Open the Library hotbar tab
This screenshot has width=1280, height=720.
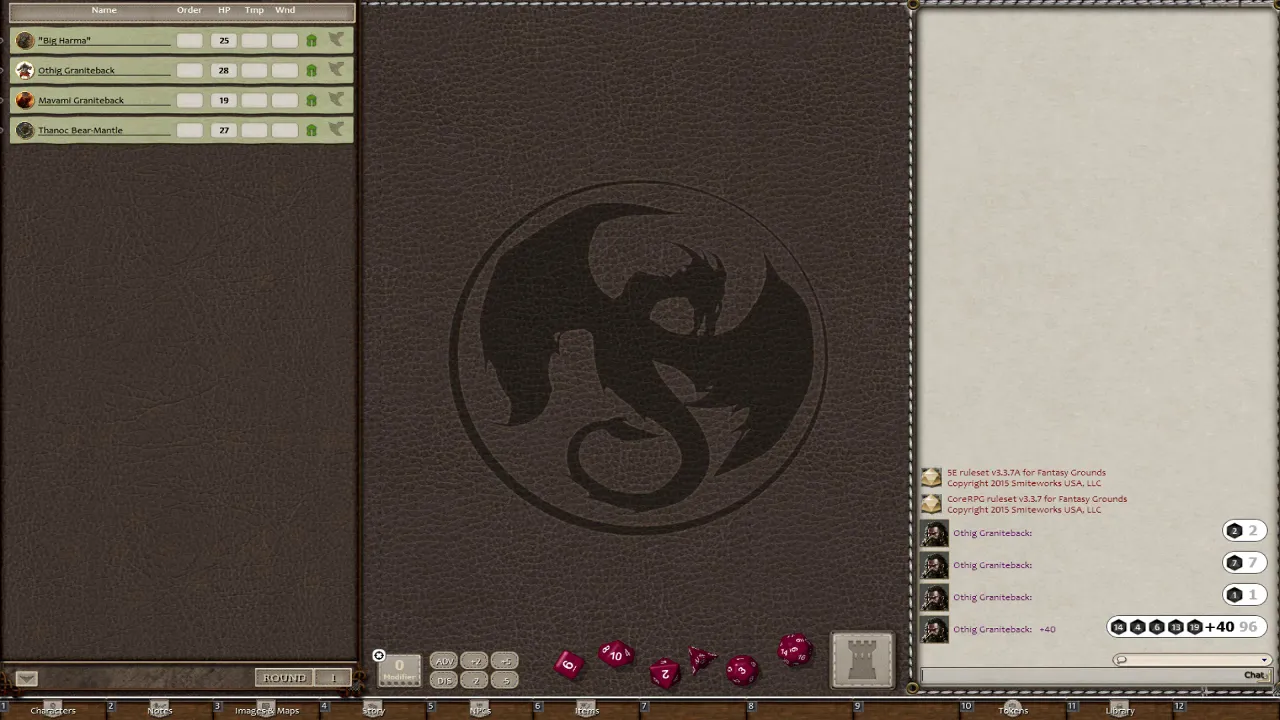pyautogui.click(x=1120, y=710)
